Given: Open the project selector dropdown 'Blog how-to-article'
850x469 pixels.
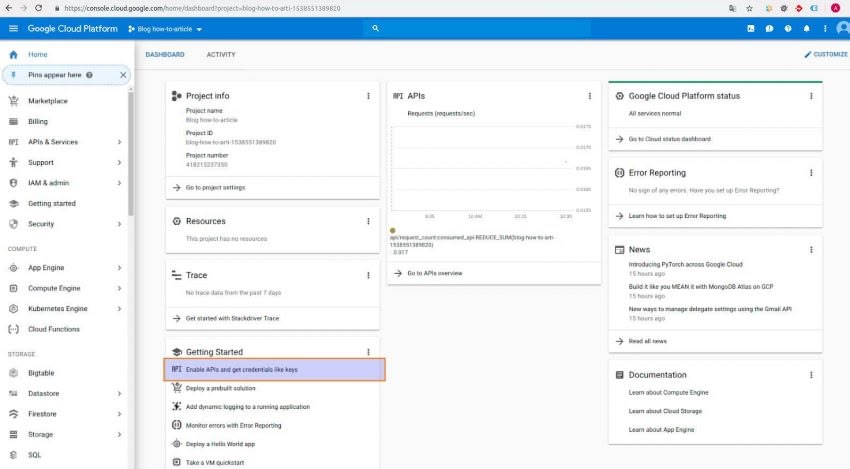Looking at the screenshot, I should (165, 29).
